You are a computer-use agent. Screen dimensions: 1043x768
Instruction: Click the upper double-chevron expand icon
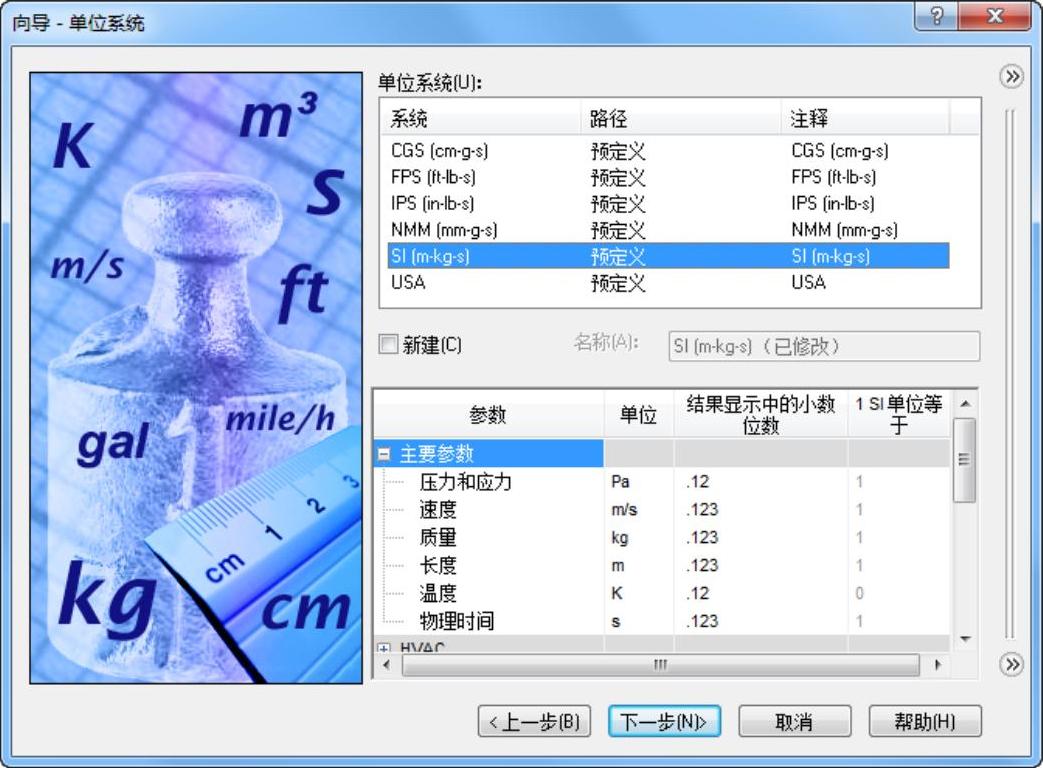[1012, 77]
